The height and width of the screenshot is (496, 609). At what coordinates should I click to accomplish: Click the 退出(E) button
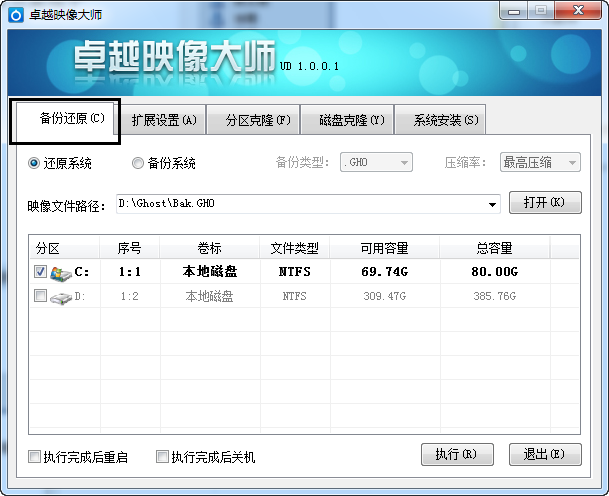[544, 454]
